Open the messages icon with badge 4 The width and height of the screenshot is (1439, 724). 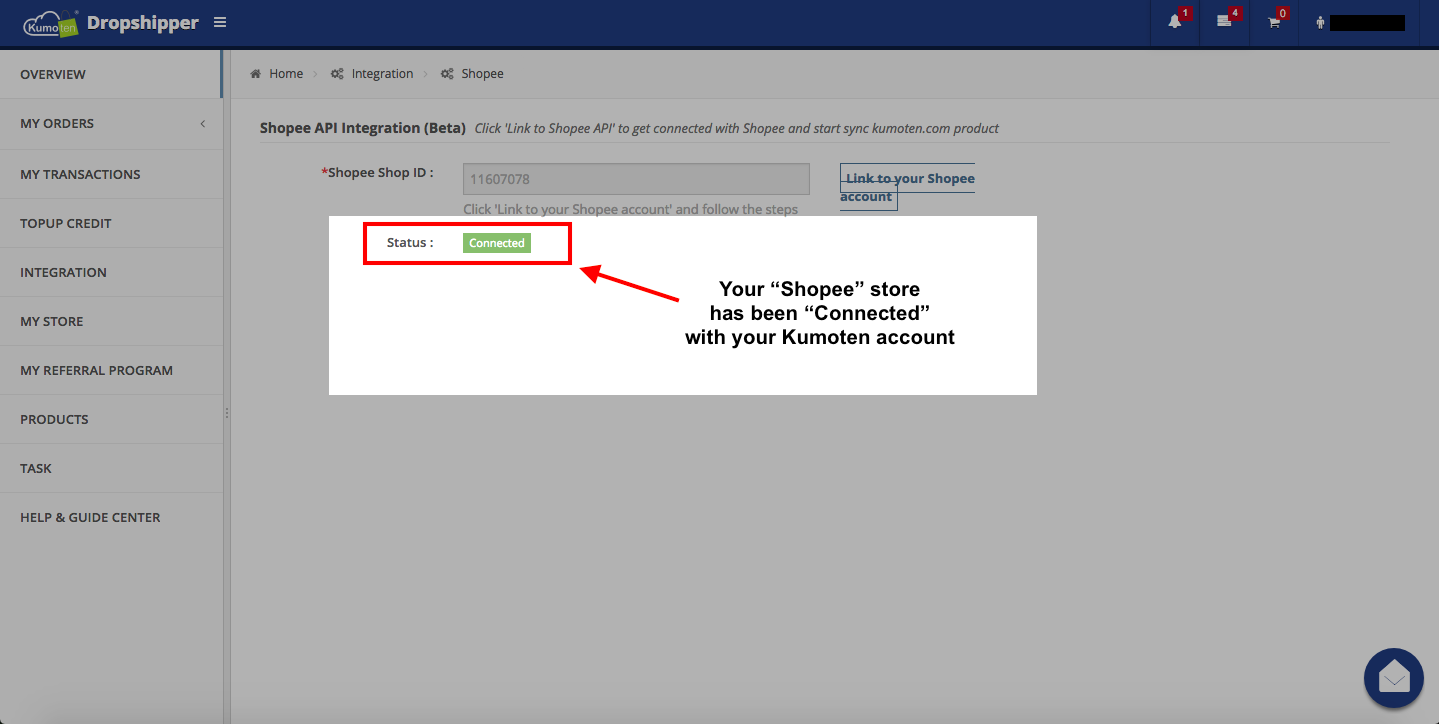(1224, 22)
